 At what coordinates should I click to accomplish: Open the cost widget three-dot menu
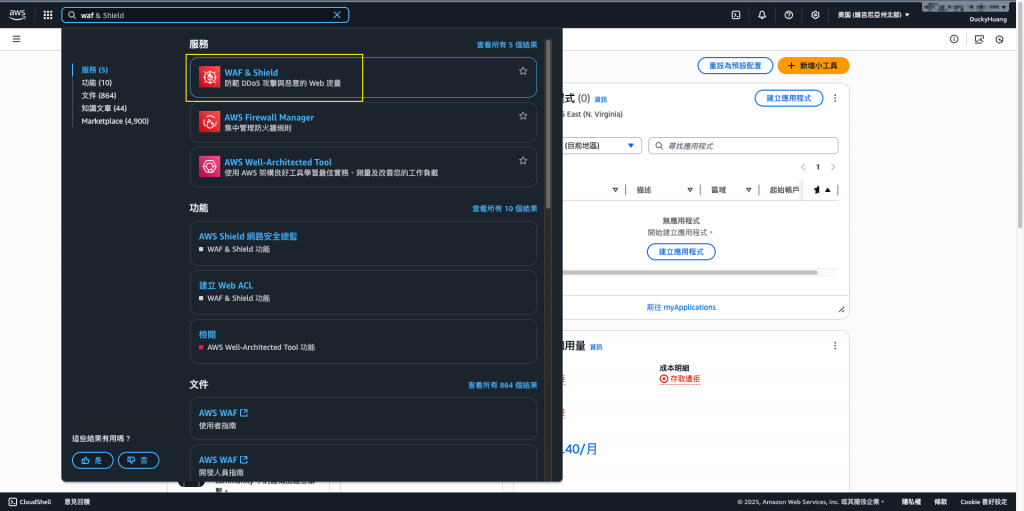(835, 346)
